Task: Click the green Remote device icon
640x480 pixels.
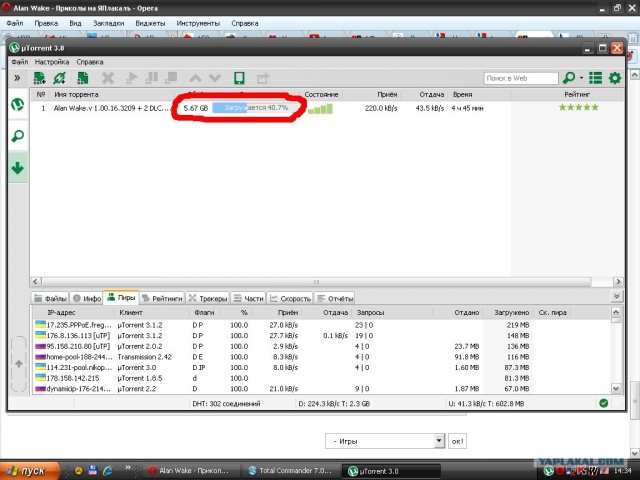Action: (x=239, y=78)
